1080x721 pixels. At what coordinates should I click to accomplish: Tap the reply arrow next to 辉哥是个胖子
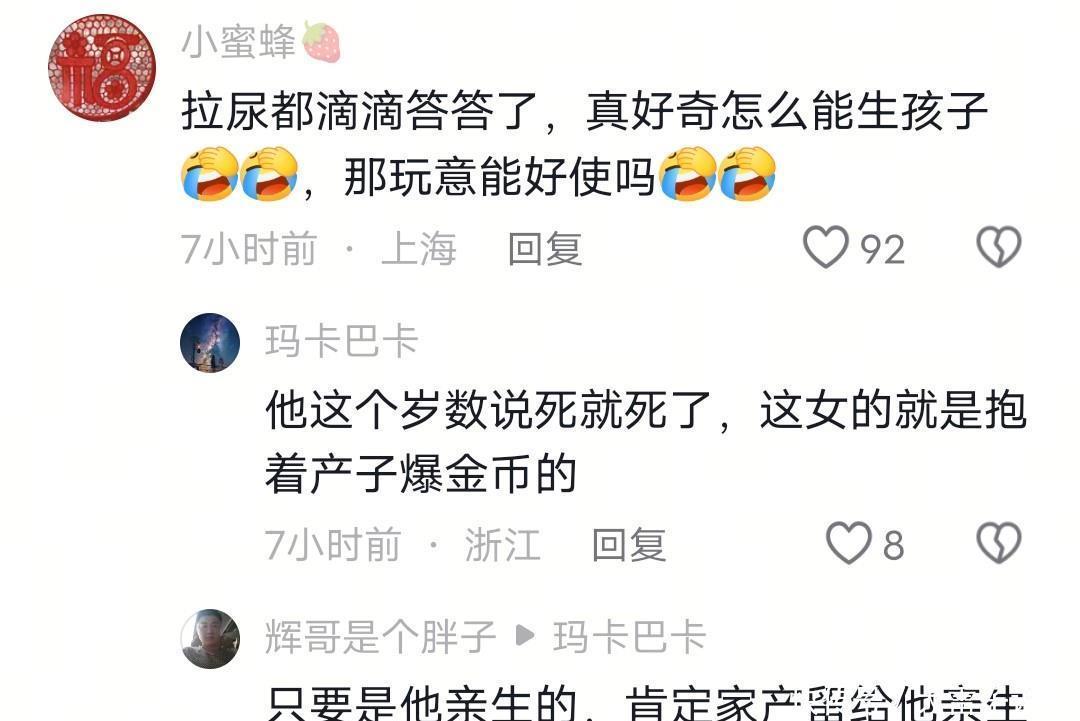tap(525, 636)
